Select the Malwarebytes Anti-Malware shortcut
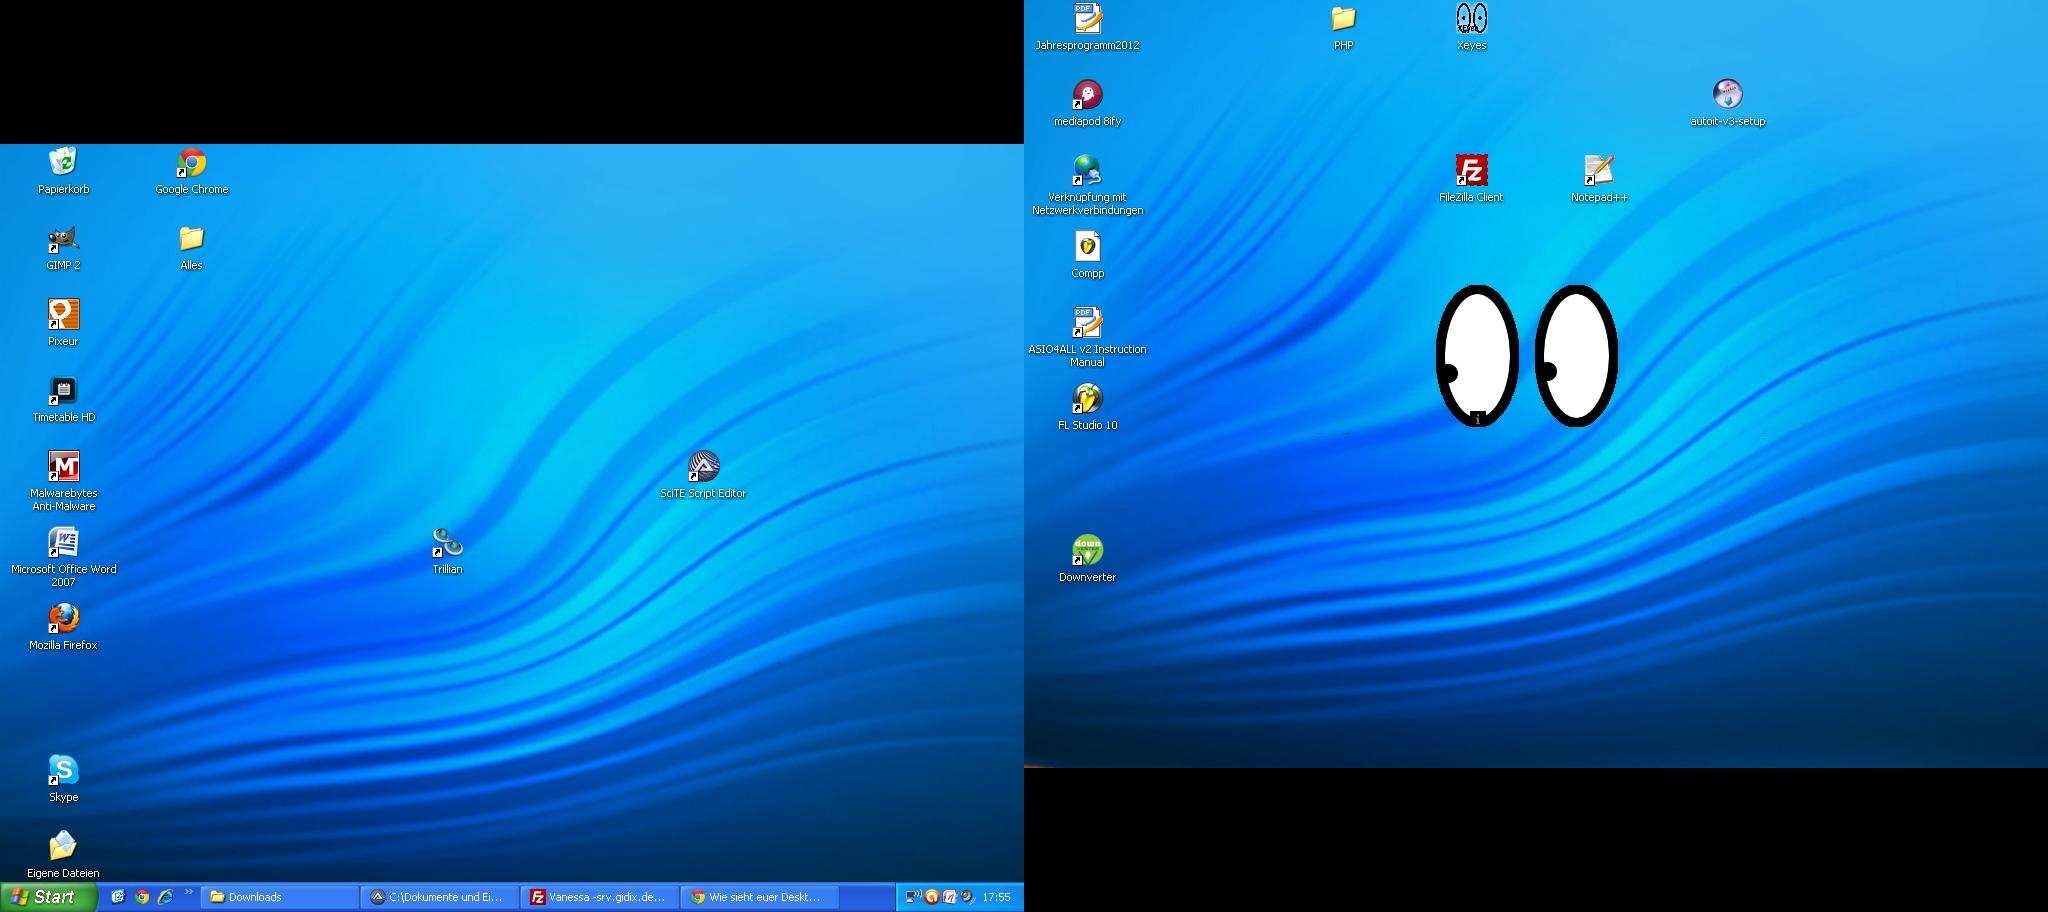Viewport: 2048px width, 912px height. [63, 467]
